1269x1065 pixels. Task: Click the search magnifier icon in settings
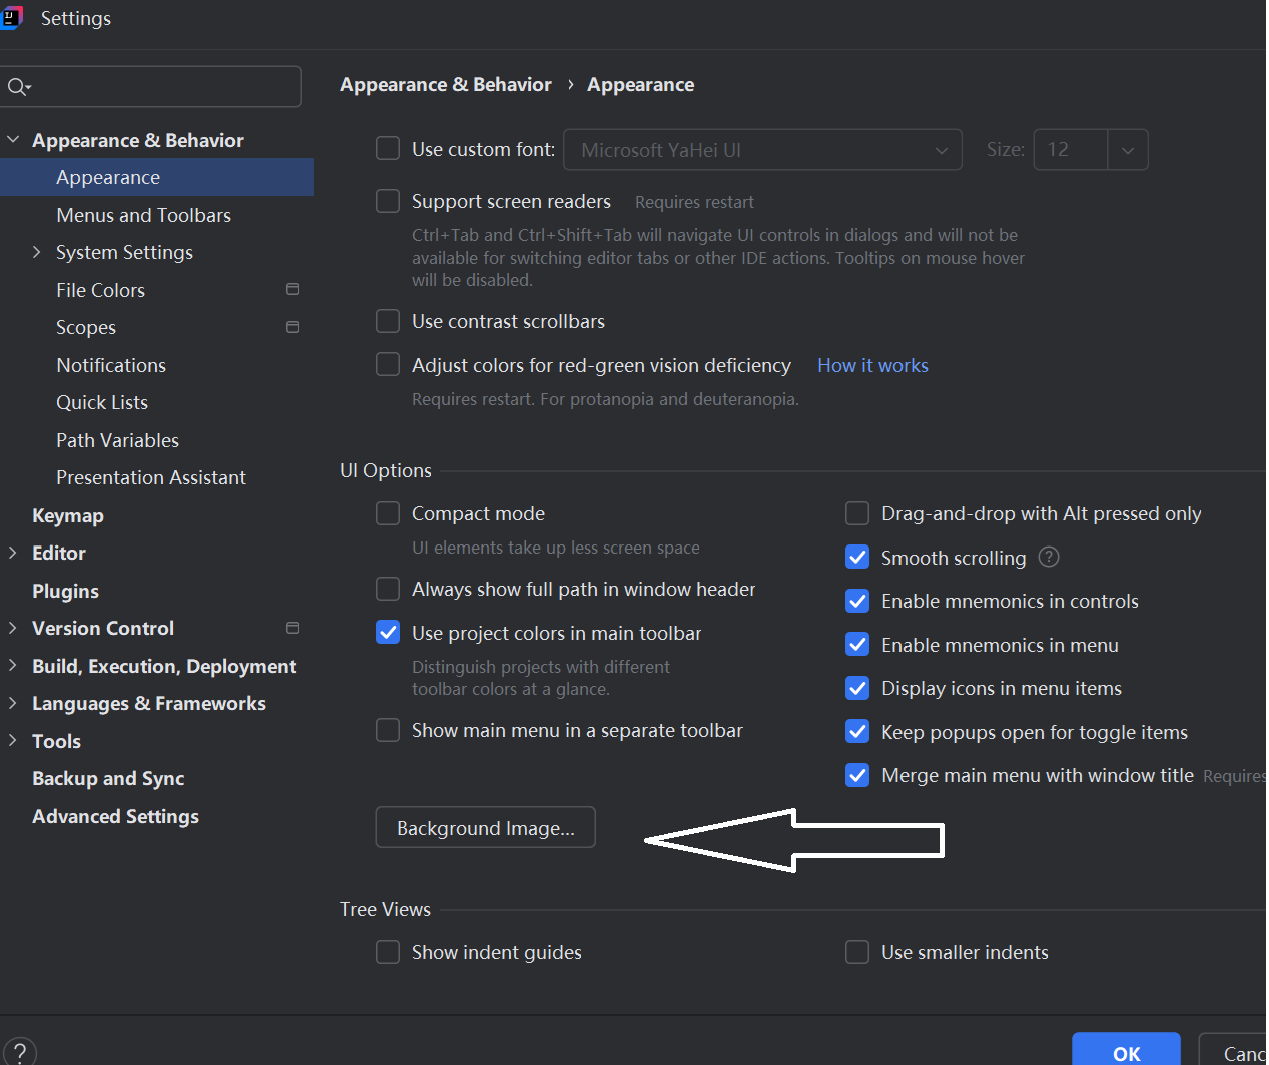point(18,88)
